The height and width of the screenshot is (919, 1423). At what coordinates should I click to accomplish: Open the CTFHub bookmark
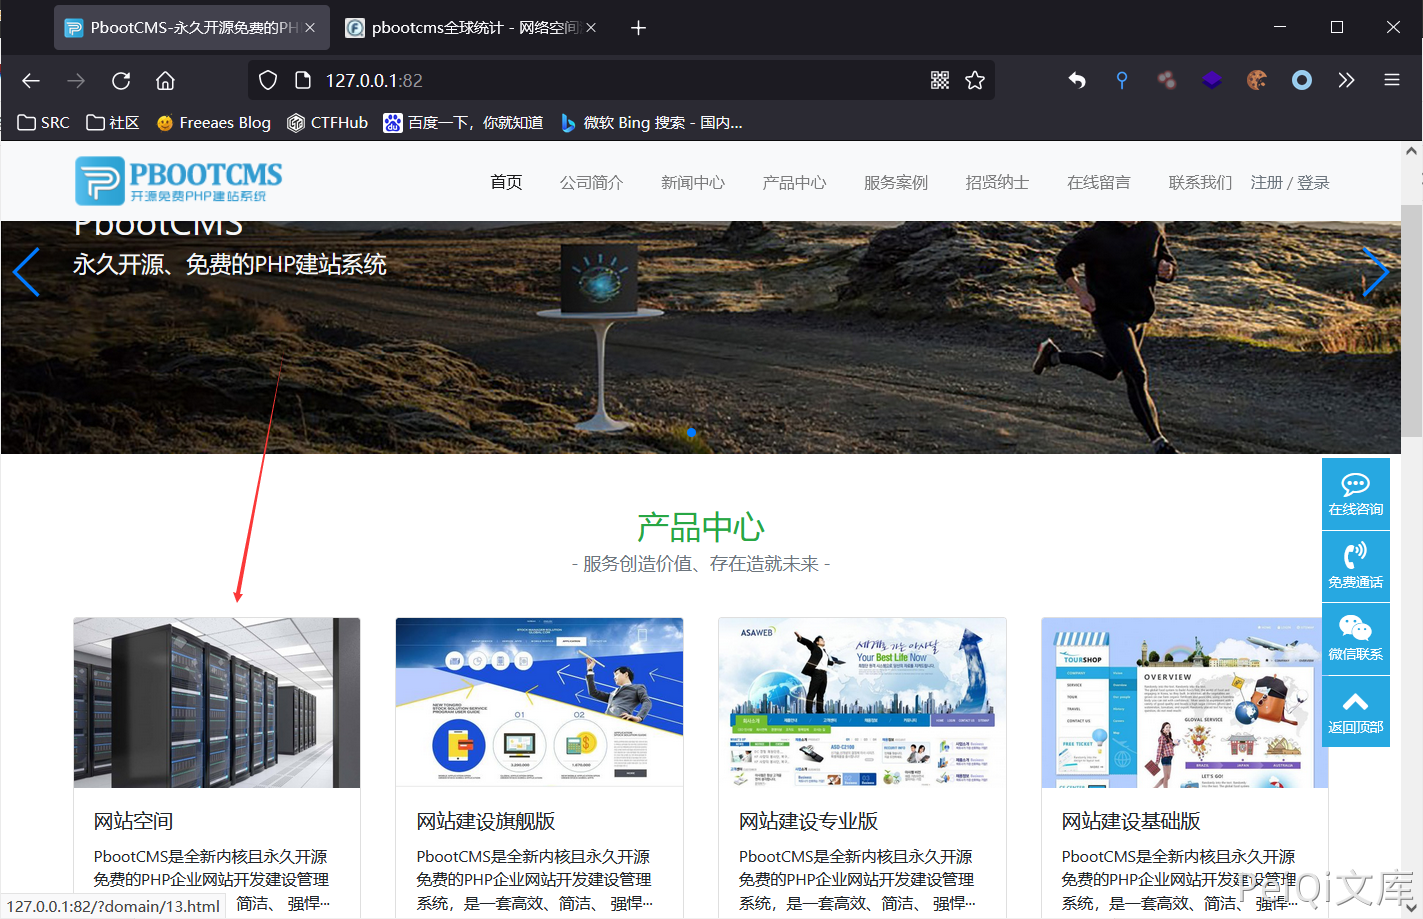[327, 123]
